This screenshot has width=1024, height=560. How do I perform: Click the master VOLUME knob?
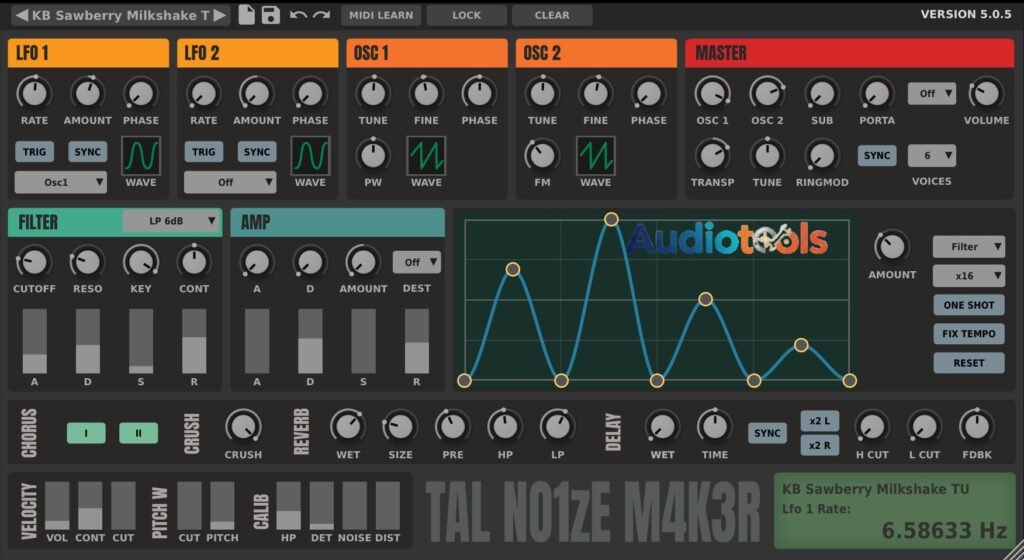pyautogui.click(x=986, y=93)
